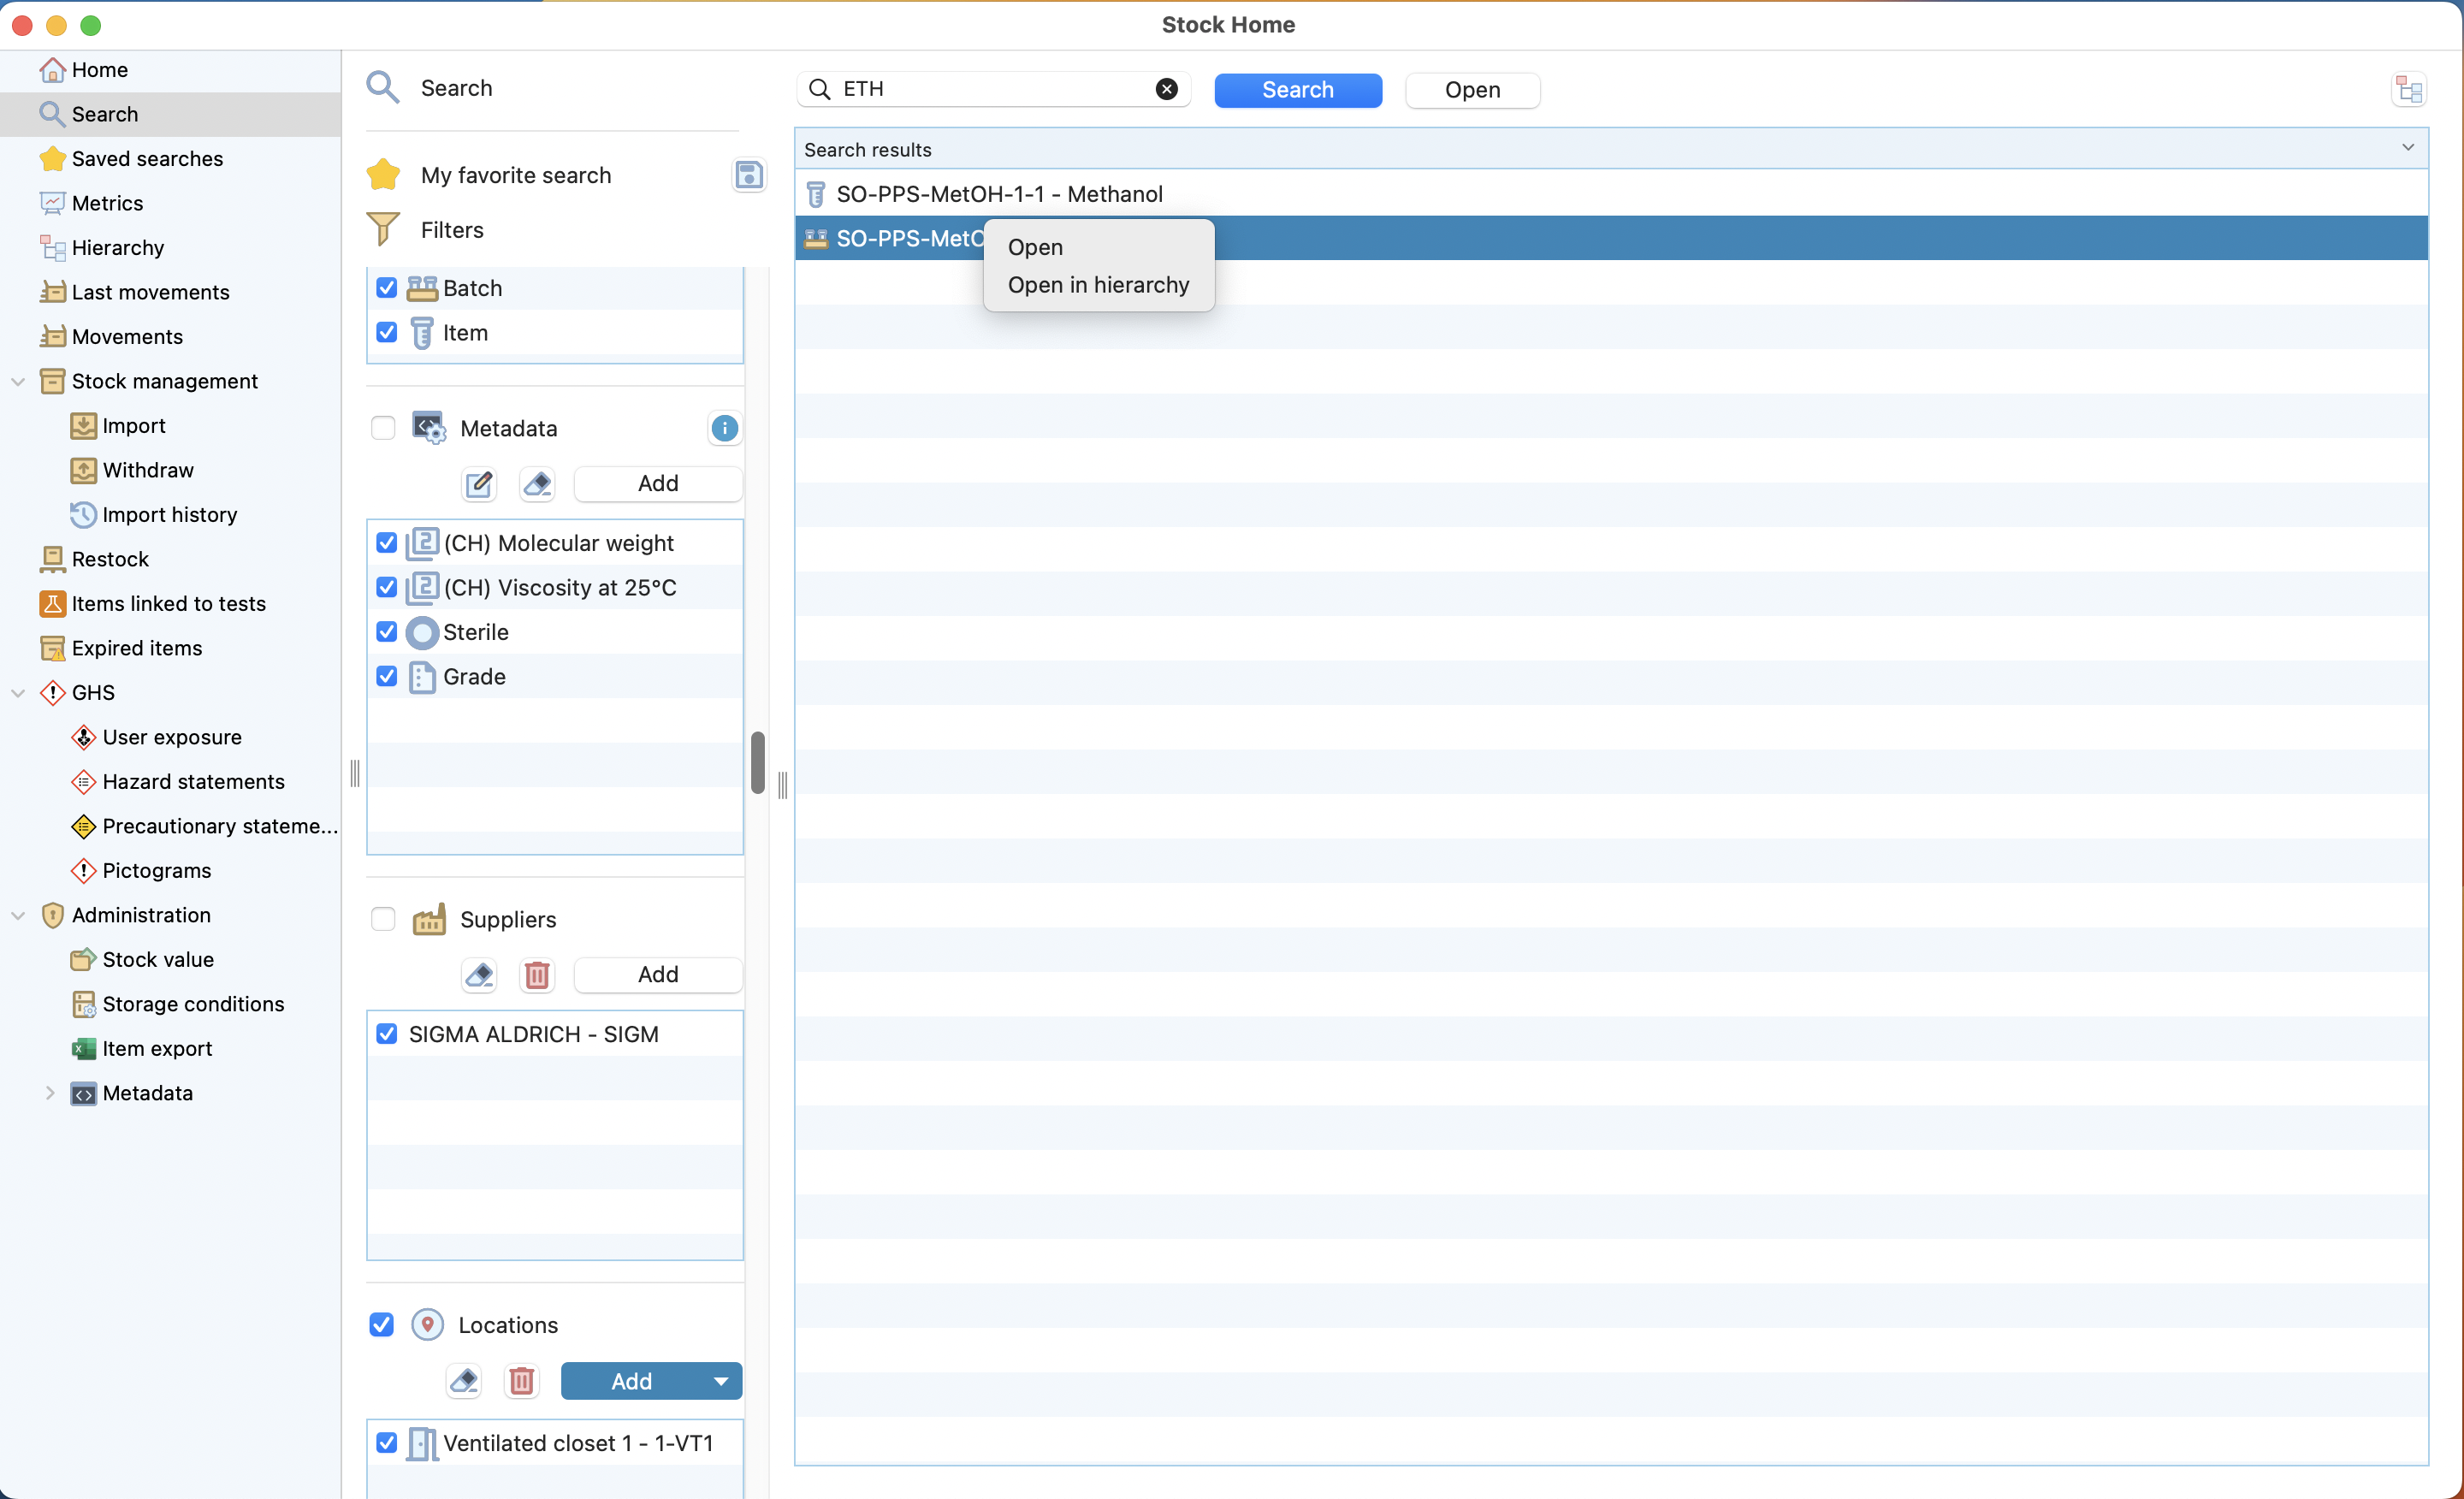Click the Metadata info icon
The image size is (2464, 1499).
tap(724, 428)
